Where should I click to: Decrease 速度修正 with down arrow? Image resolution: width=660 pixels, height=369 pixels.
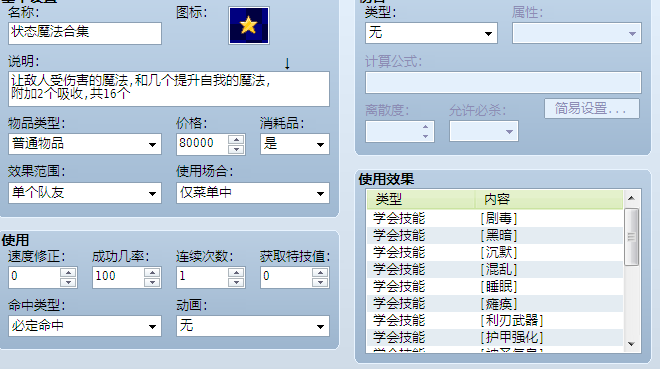click(68, 282)
